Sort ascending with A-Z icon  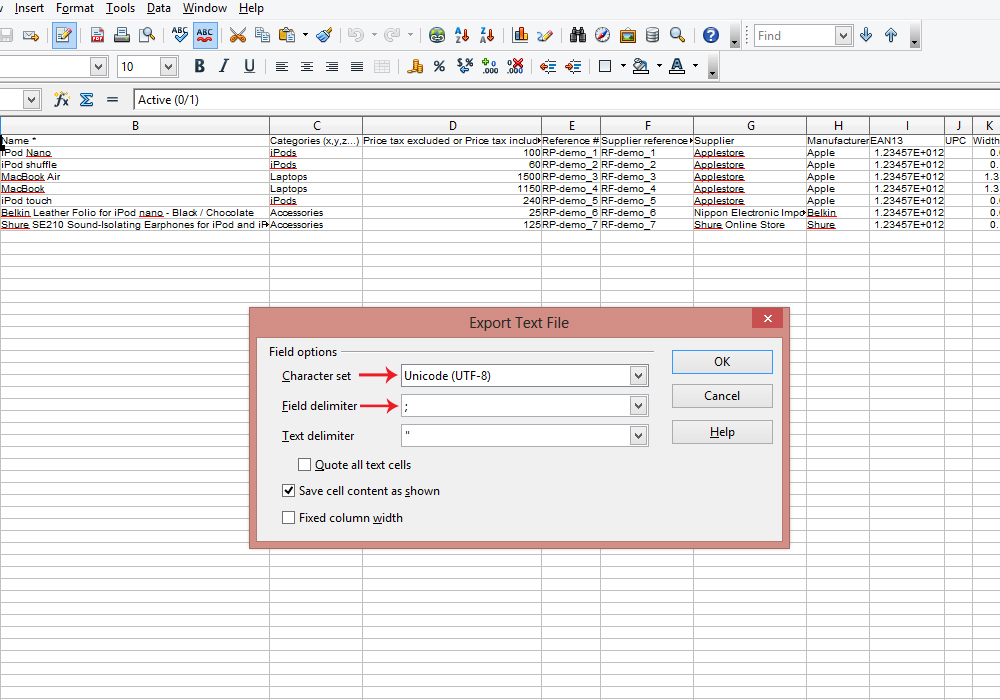coord(462,36)
